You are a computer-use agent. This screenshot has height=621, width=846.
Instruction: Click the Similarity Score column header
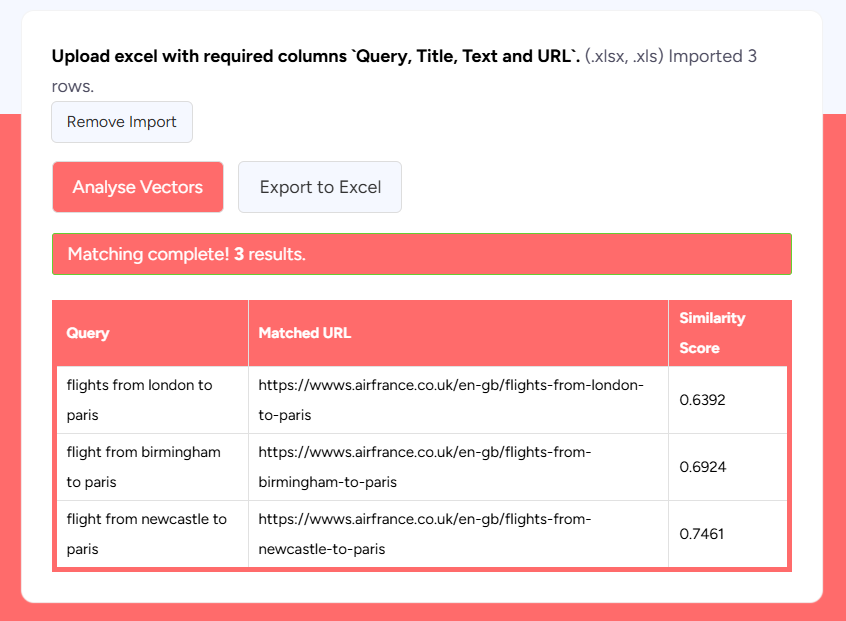(712, 333)
